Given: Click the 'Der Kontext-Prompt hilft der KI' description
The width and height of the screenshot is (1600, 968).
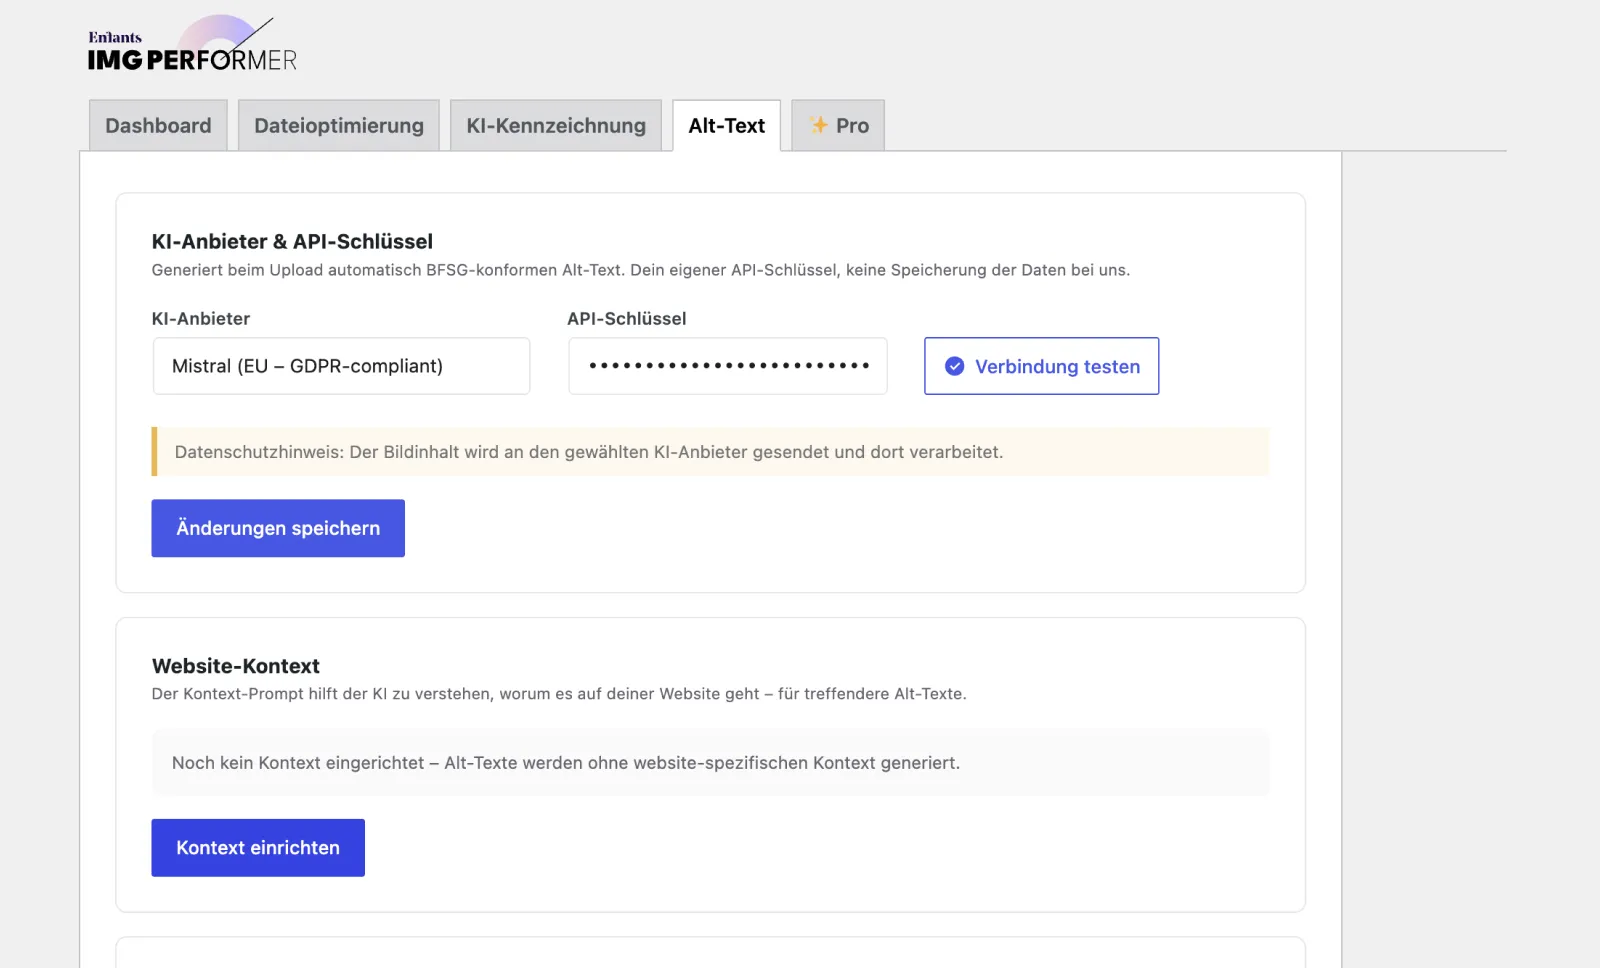Looking at the screenshot, I should [x=559, y=694].
